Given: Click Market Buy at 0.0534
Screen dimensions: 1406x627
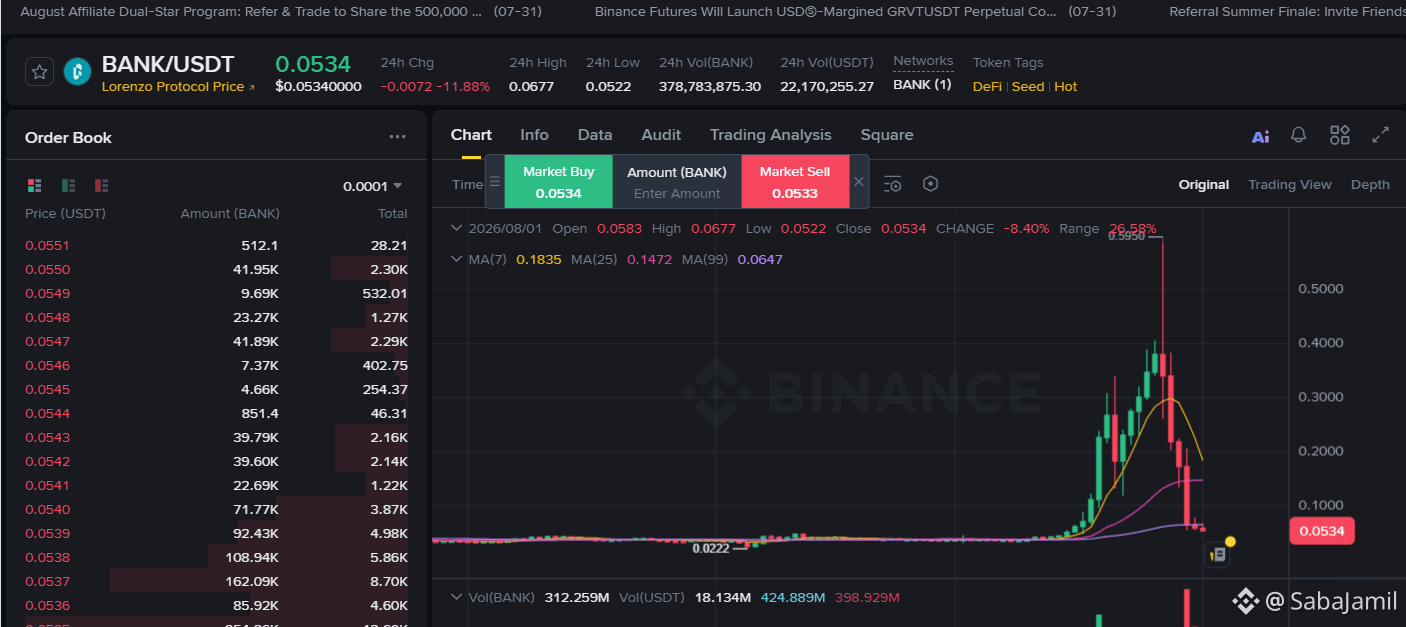Looking at the screenshot, I should (558, 182).
